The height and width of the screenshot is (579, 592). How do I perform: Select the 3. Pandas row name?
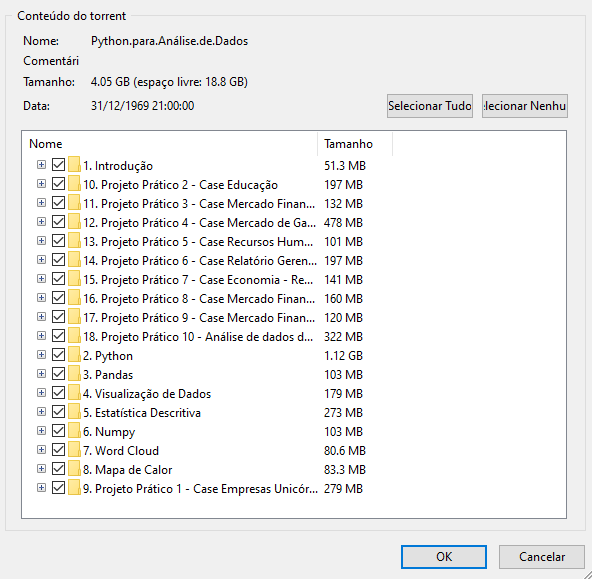click(108, 375)
